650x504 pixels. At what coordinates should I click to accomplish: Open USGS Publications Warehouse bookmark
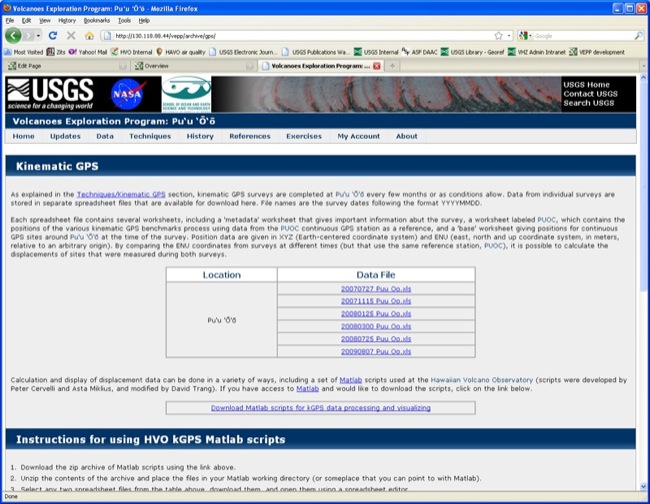click(315, 52)
